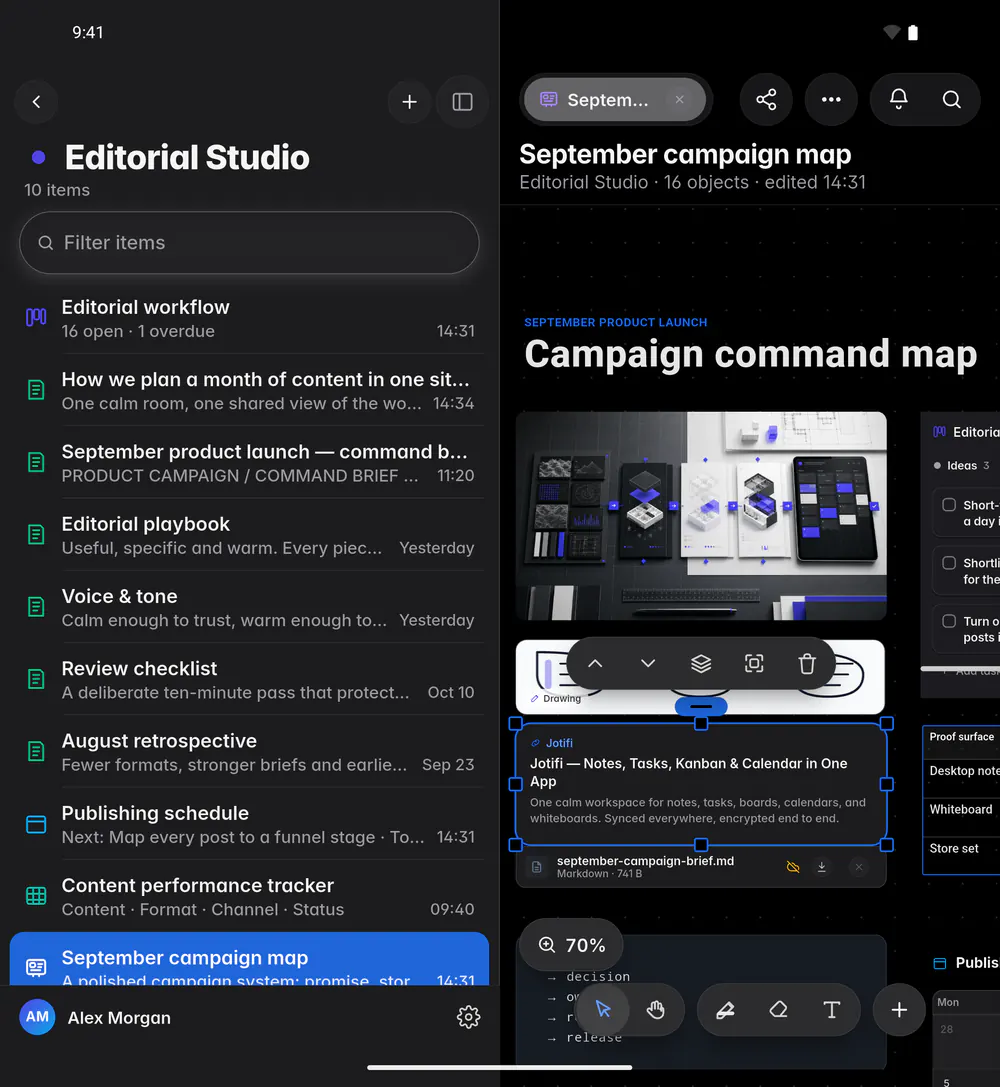Image resolution: width=1000 pixels, height=1087 pixels.
Task: Share the September campaign map
Action: [x=766, y=100]
